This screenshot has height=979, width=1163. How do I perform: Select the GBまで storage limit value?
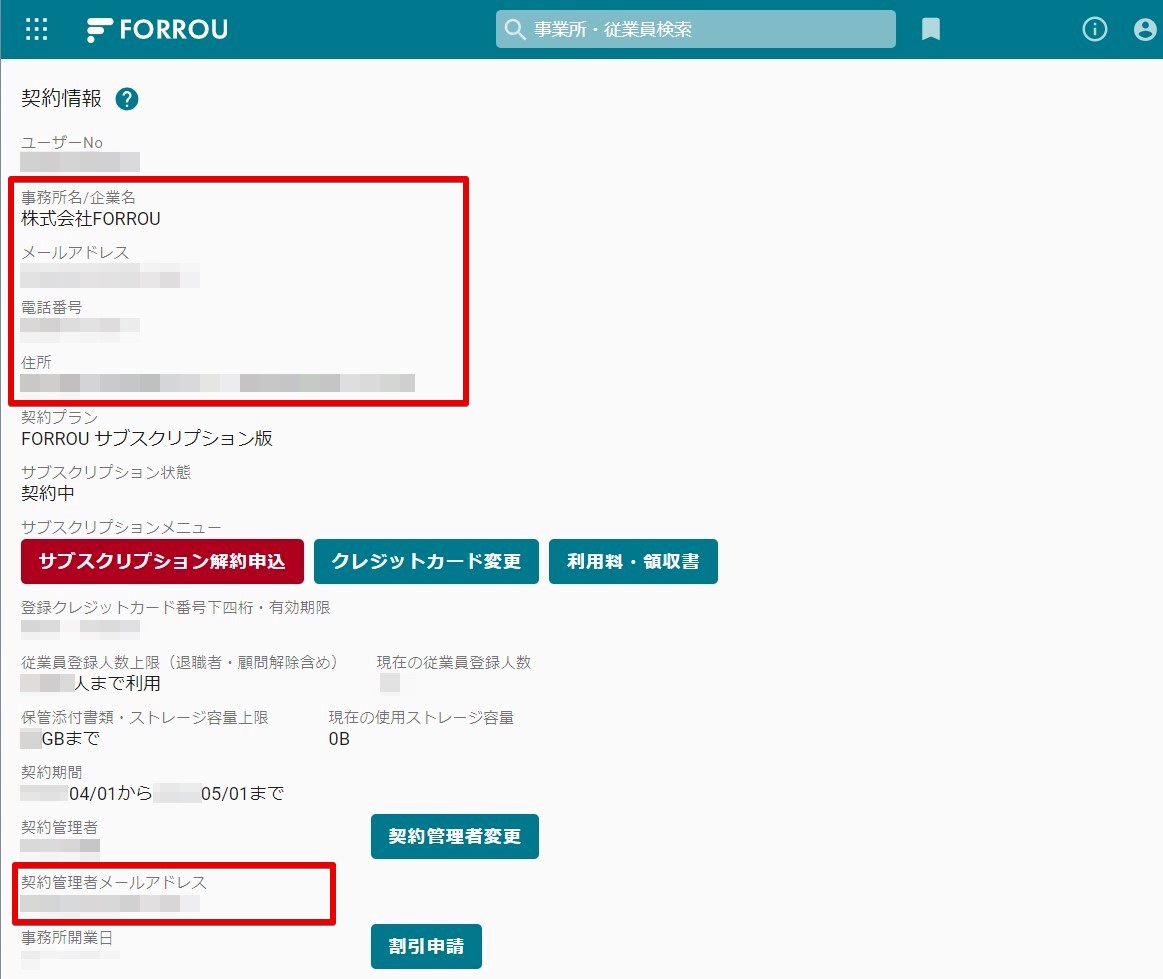tap(70, 739)
